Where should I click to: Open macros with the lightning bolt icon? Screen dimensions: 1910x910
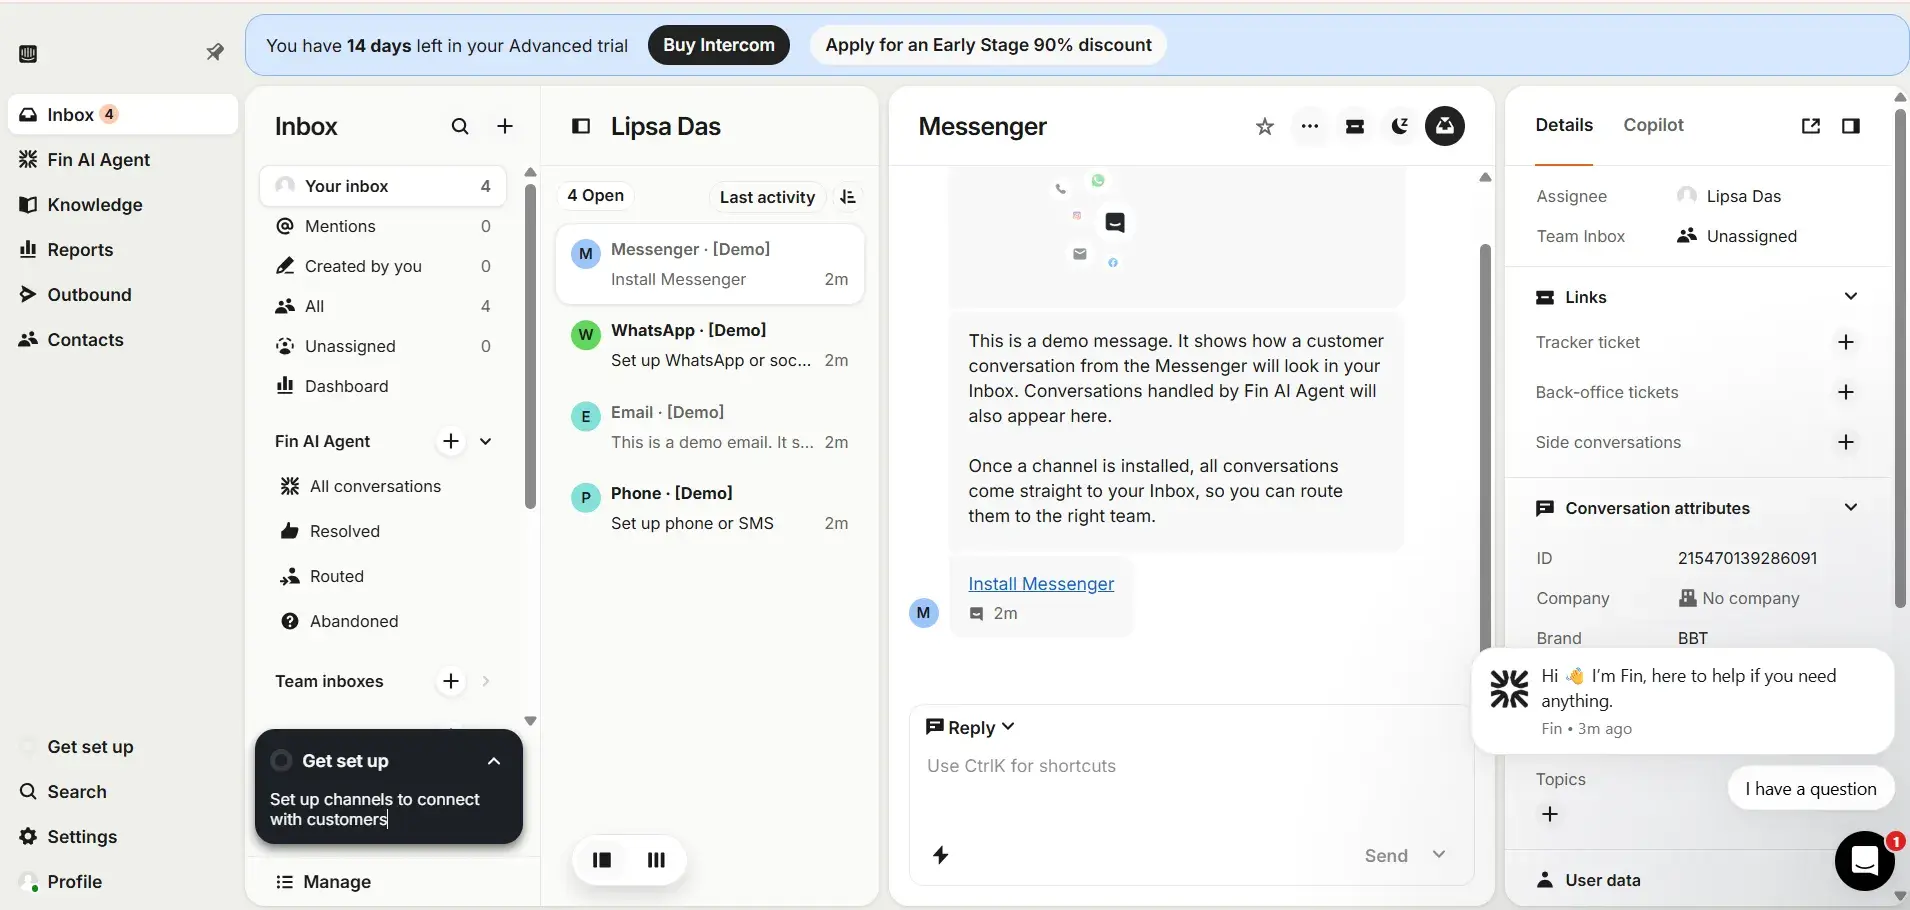click(x=941, y=856)
